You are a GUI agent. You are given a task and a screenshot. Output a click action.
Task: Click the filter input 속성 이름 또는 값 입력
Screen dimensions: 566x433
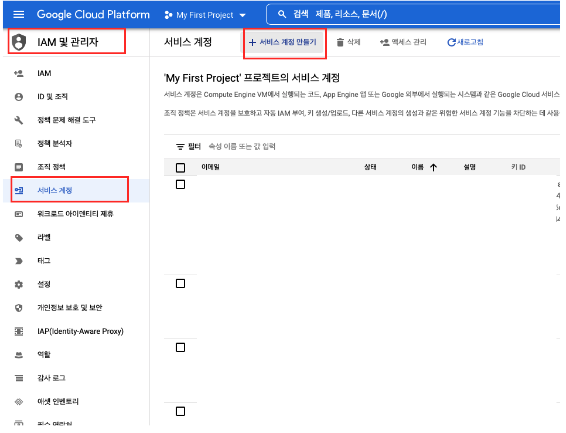coord(242,146)
